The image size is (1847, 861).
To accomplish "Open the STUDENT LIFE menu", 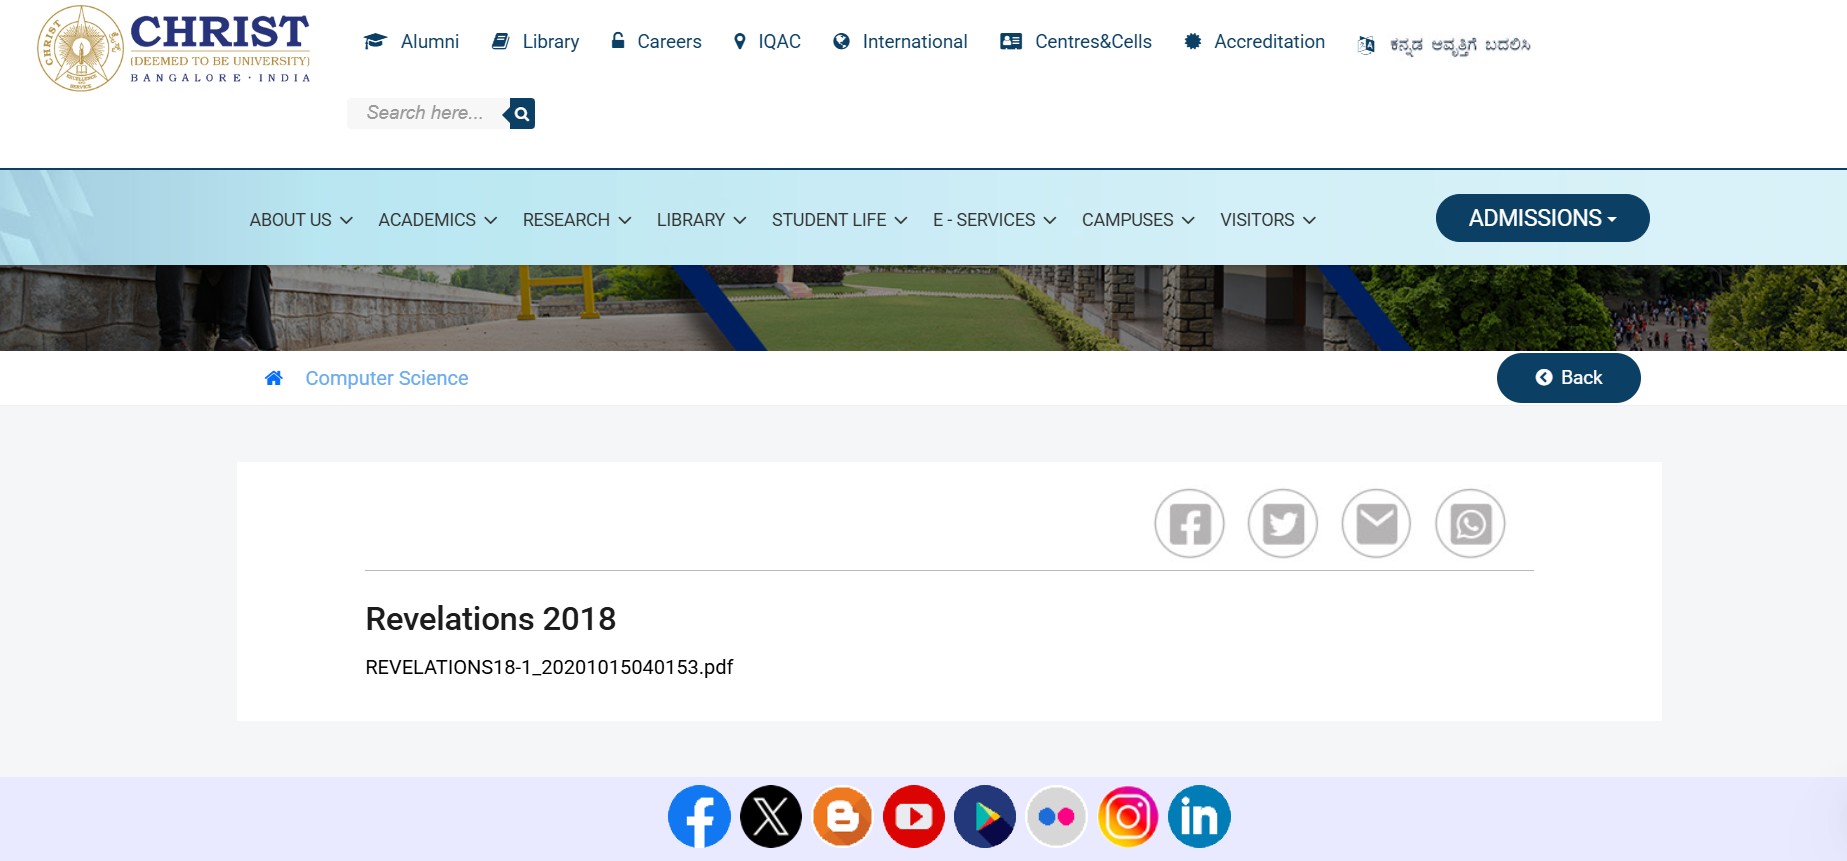I will coord(839,220).
